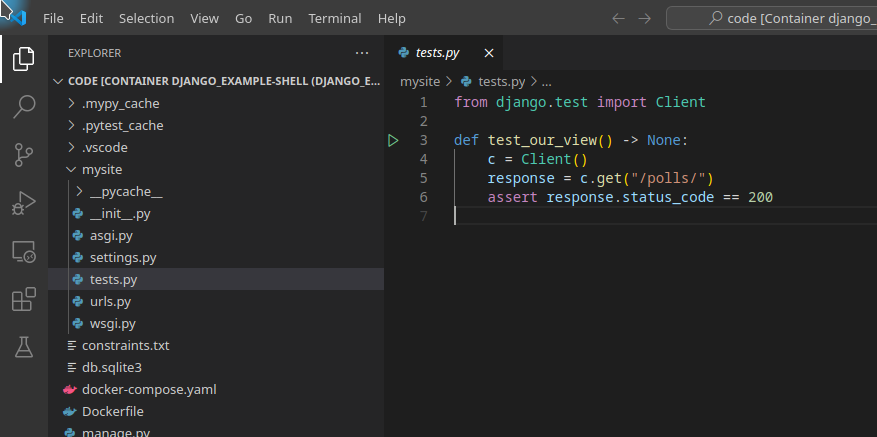Screen dimensions: 877x437
Task: Select the tests.py editor tab
Action: [444, 53]
